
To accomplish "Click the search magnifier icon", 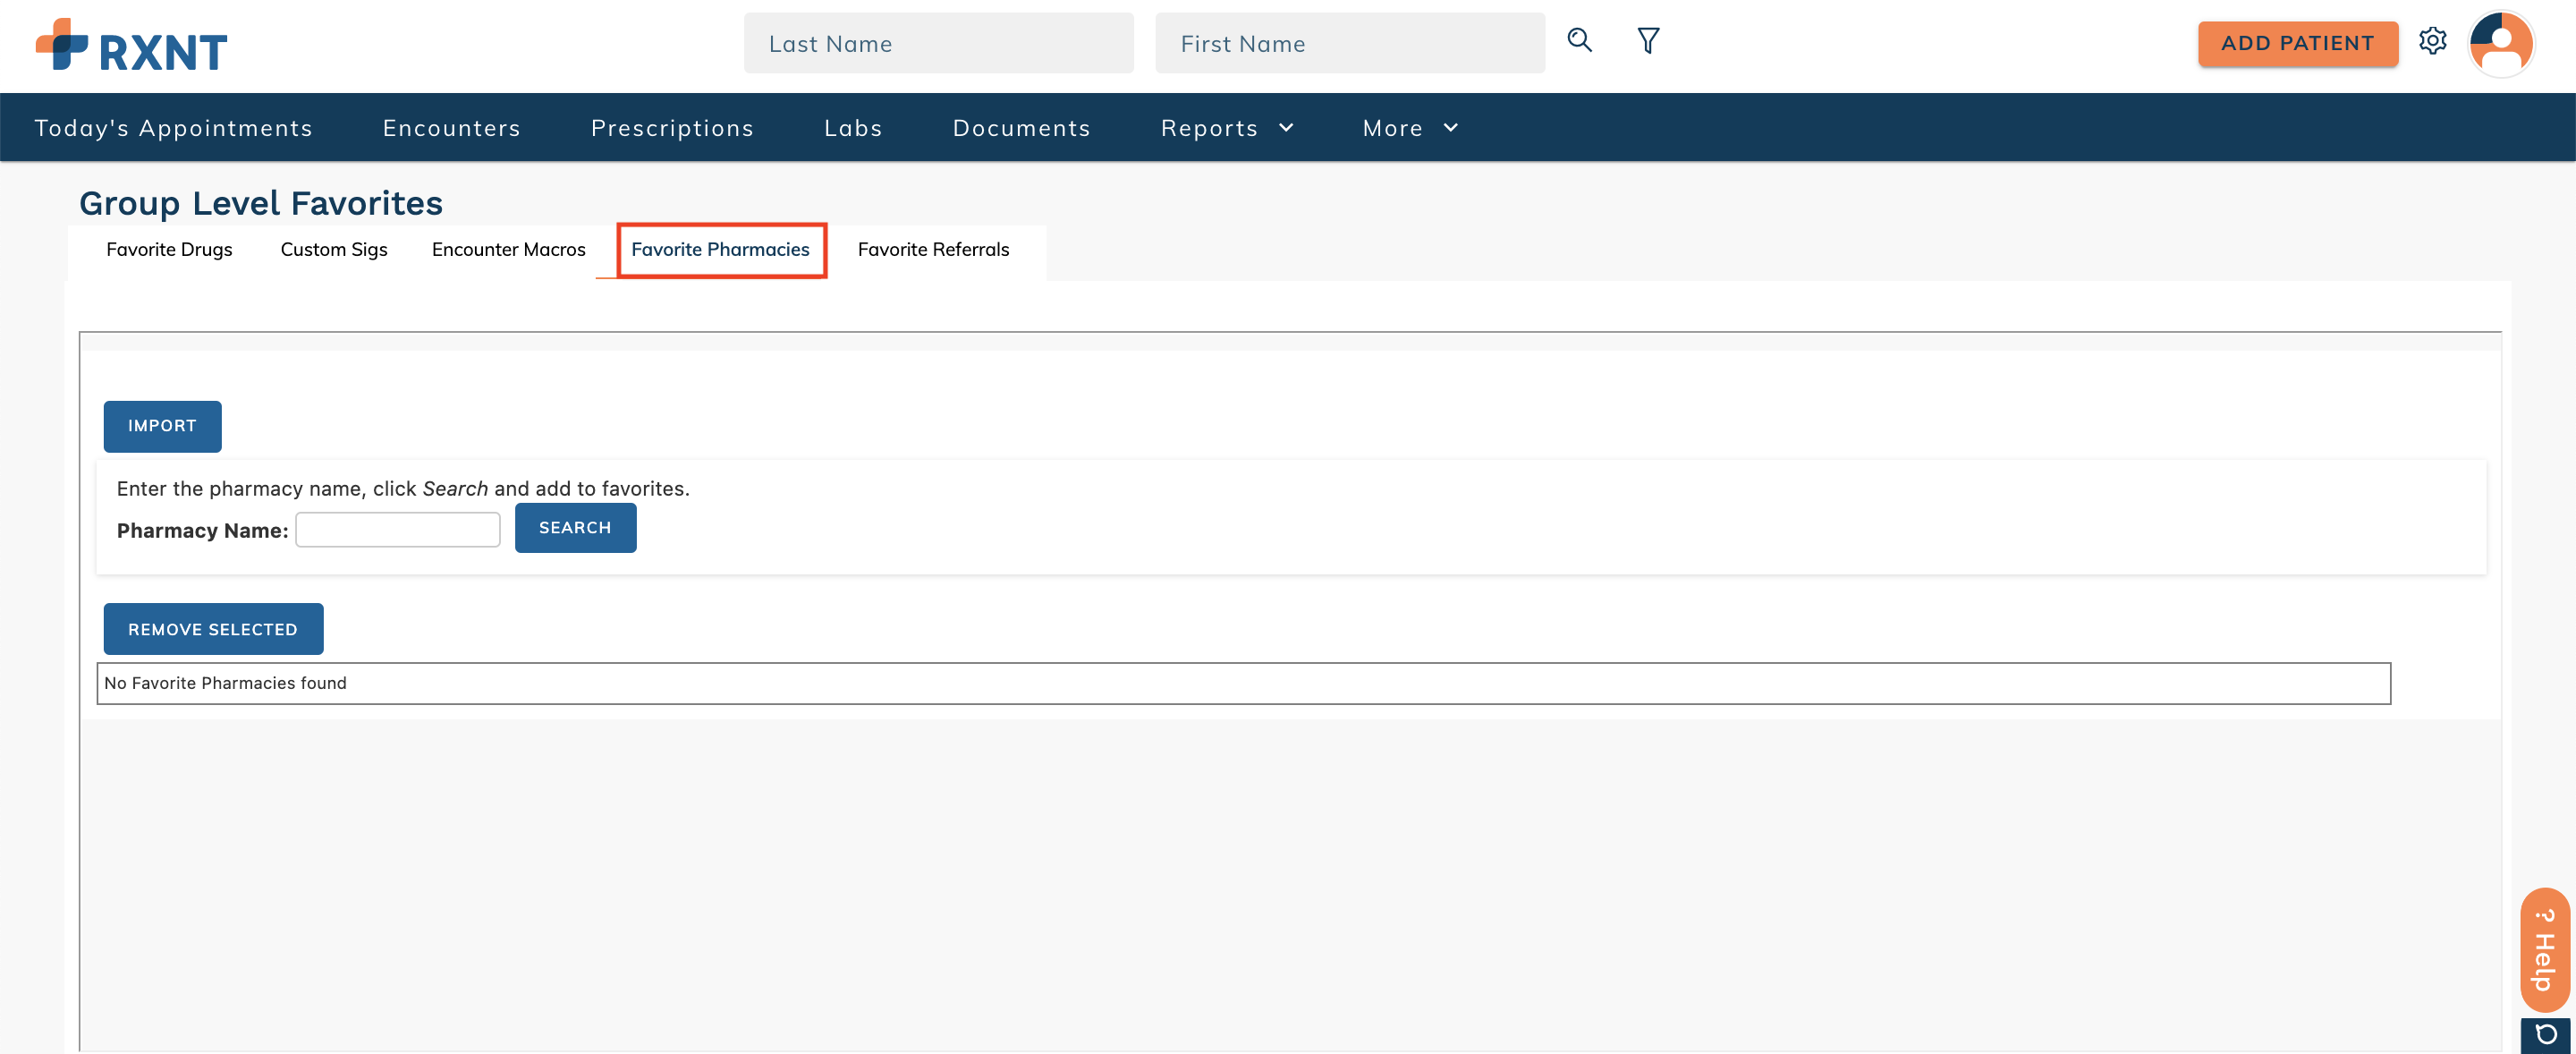I will point(1580,40).
